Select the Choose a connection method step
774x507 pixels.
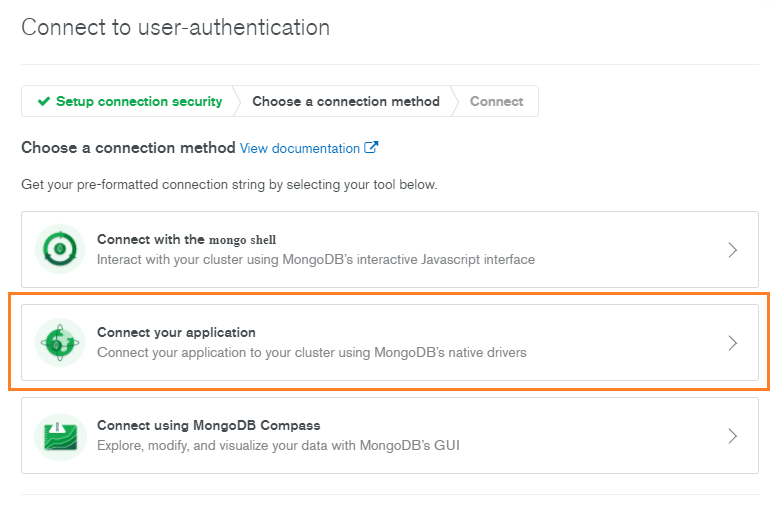pyautogui.click(x=345, y=101)
